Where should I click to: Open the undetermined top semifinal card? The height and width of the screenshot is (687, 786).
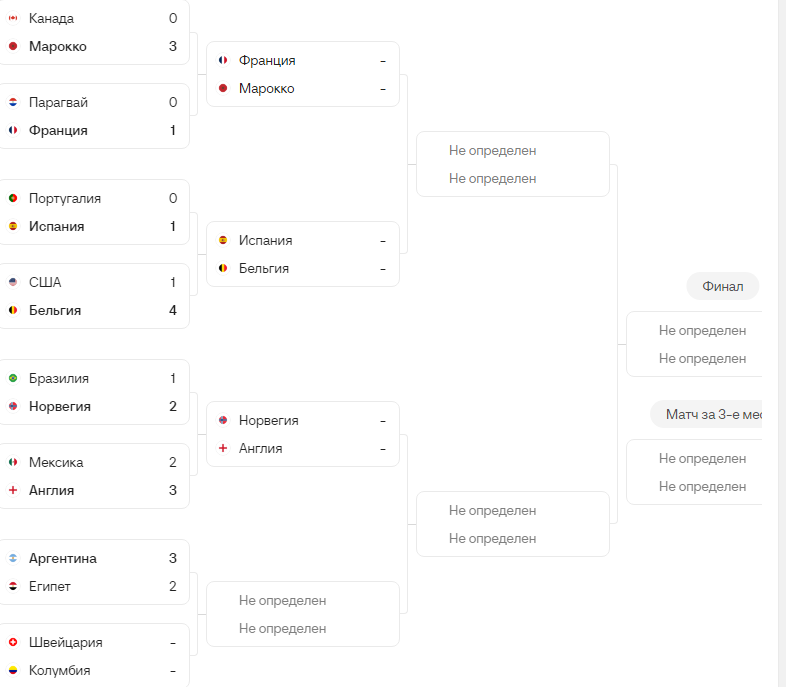point(513,164)
